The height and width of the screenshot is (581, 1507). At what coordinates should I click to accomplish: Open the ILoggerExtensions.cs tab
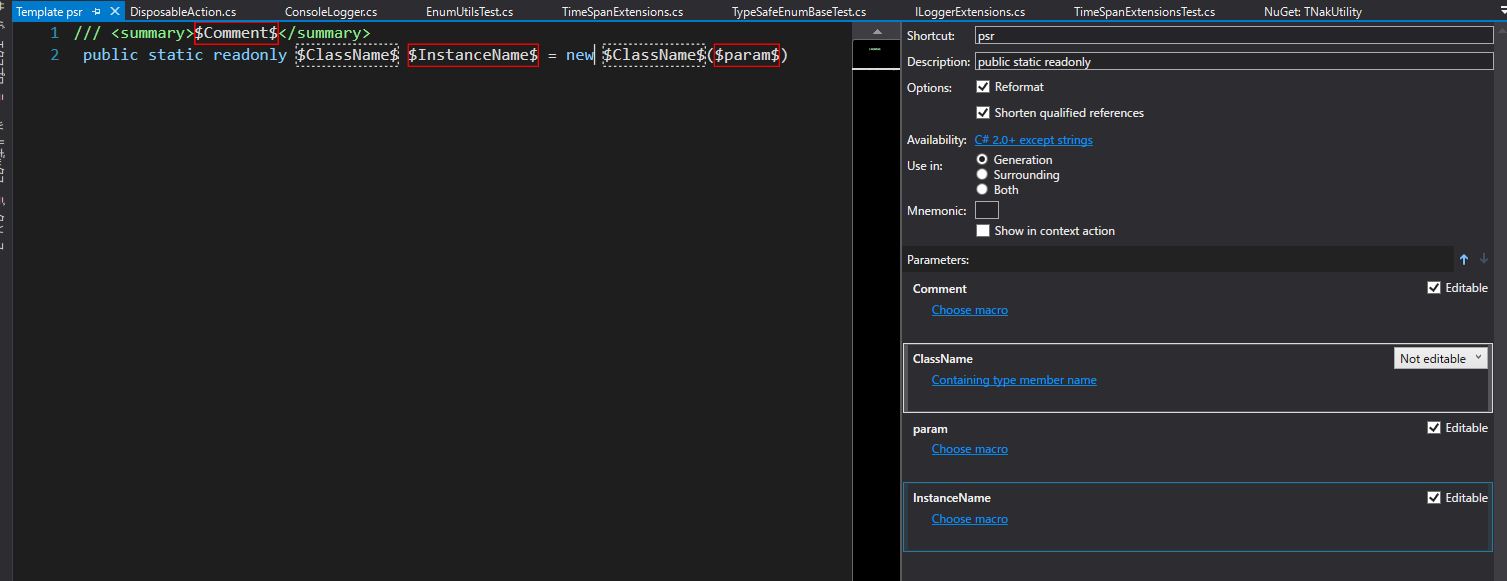pos(969,12)
